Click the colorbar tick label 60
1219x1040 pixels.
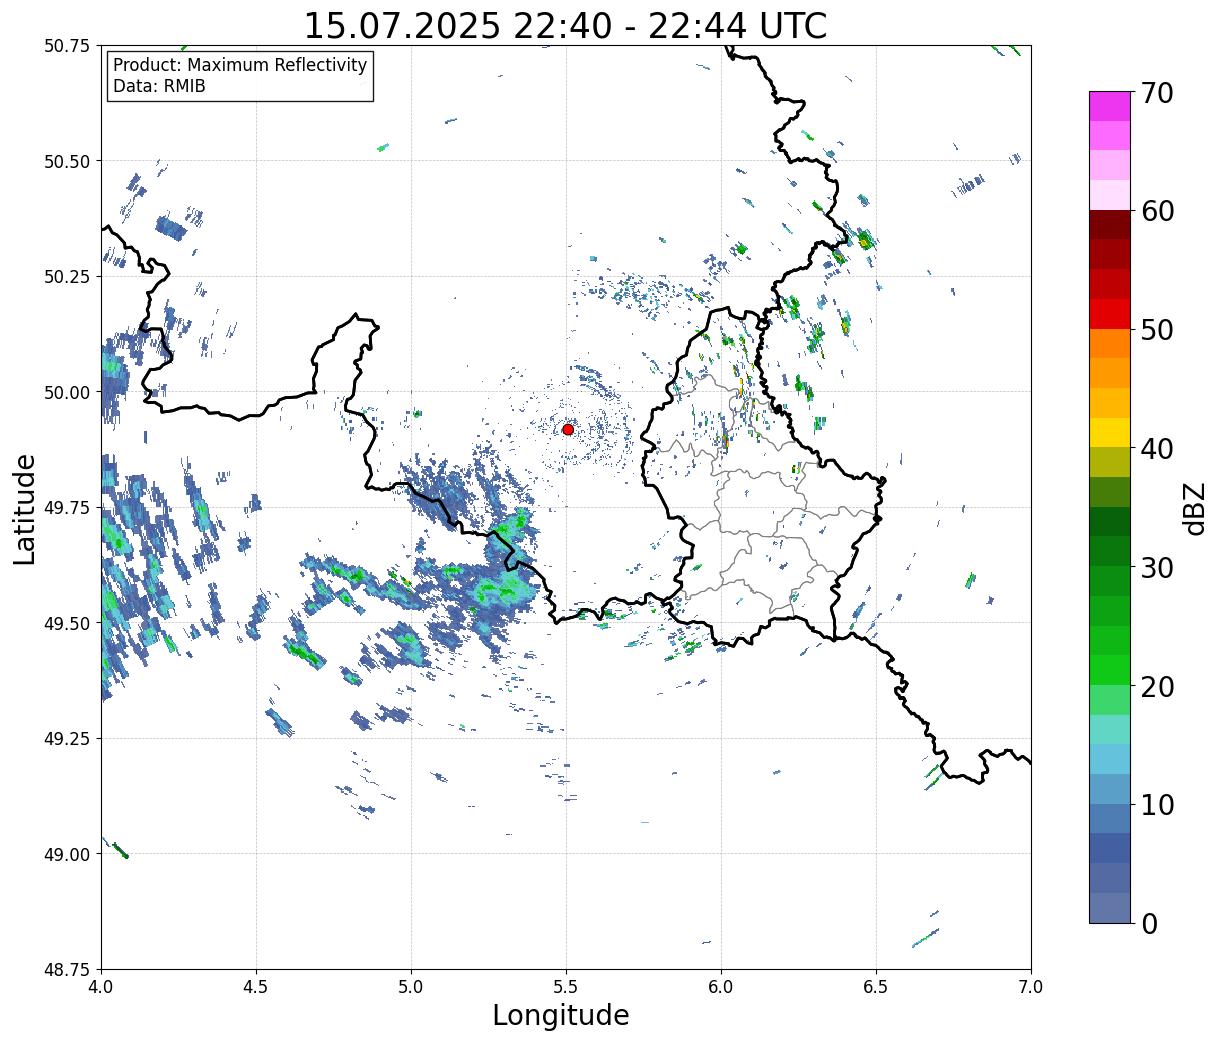coord(1157,211)
